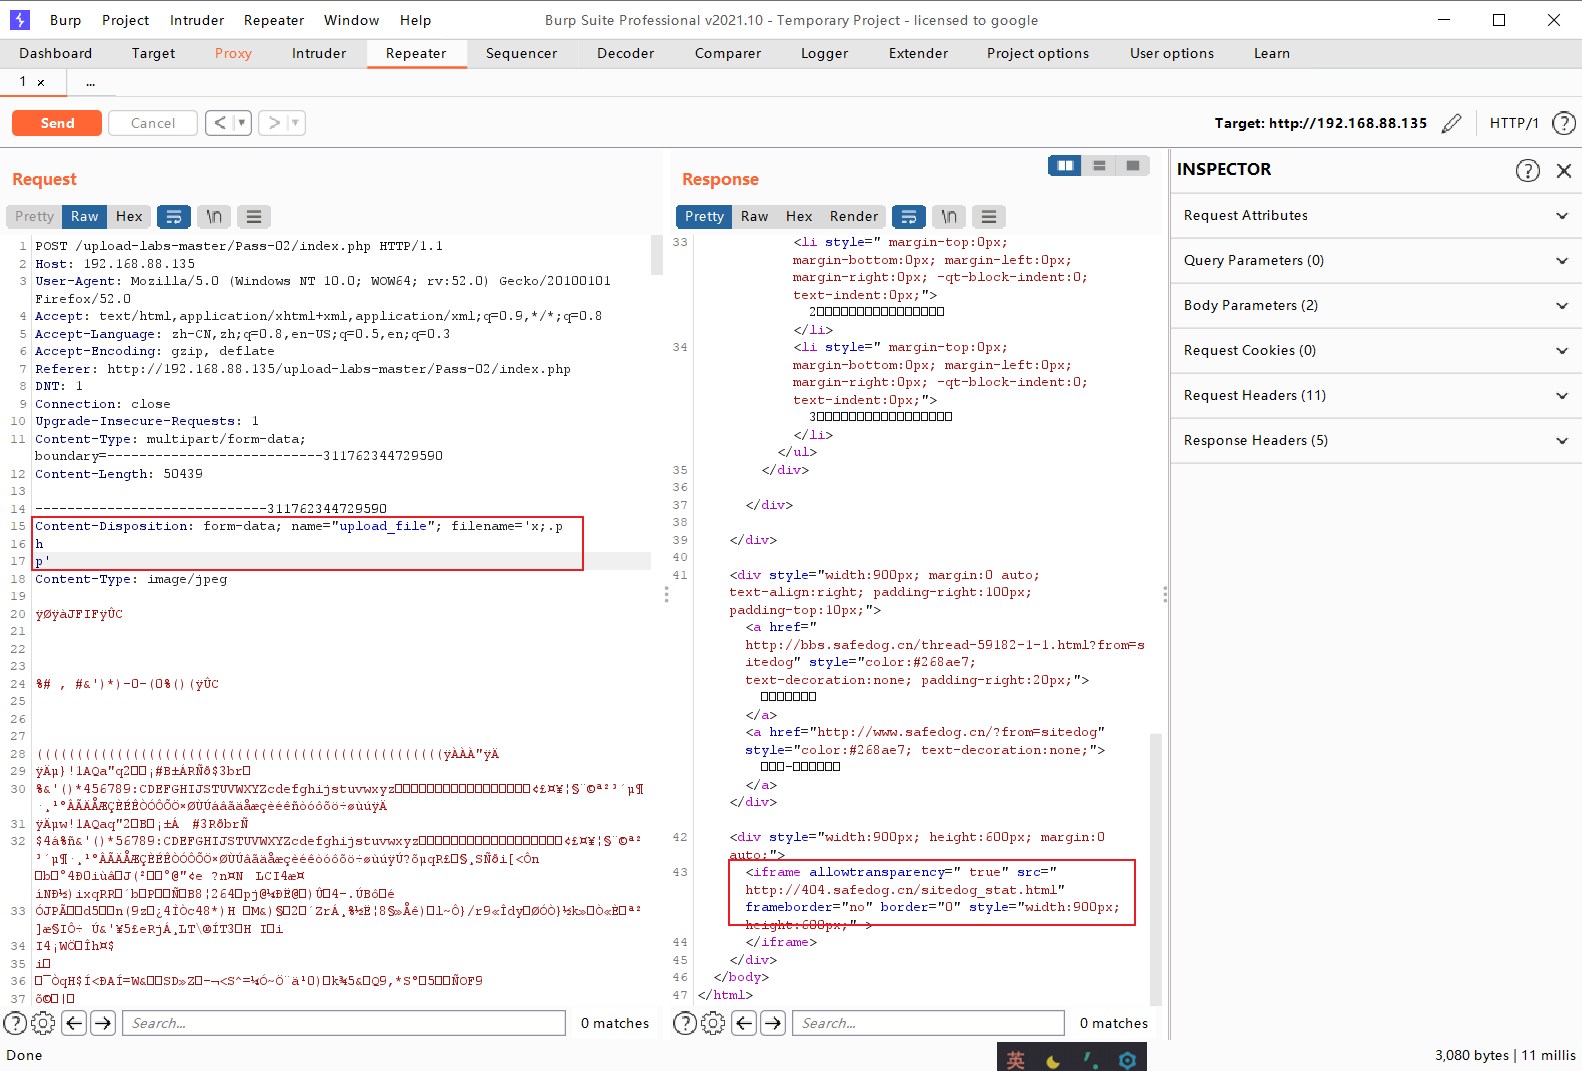
Task: Expand Request Headers (11) section
Action: [1376, 396]
